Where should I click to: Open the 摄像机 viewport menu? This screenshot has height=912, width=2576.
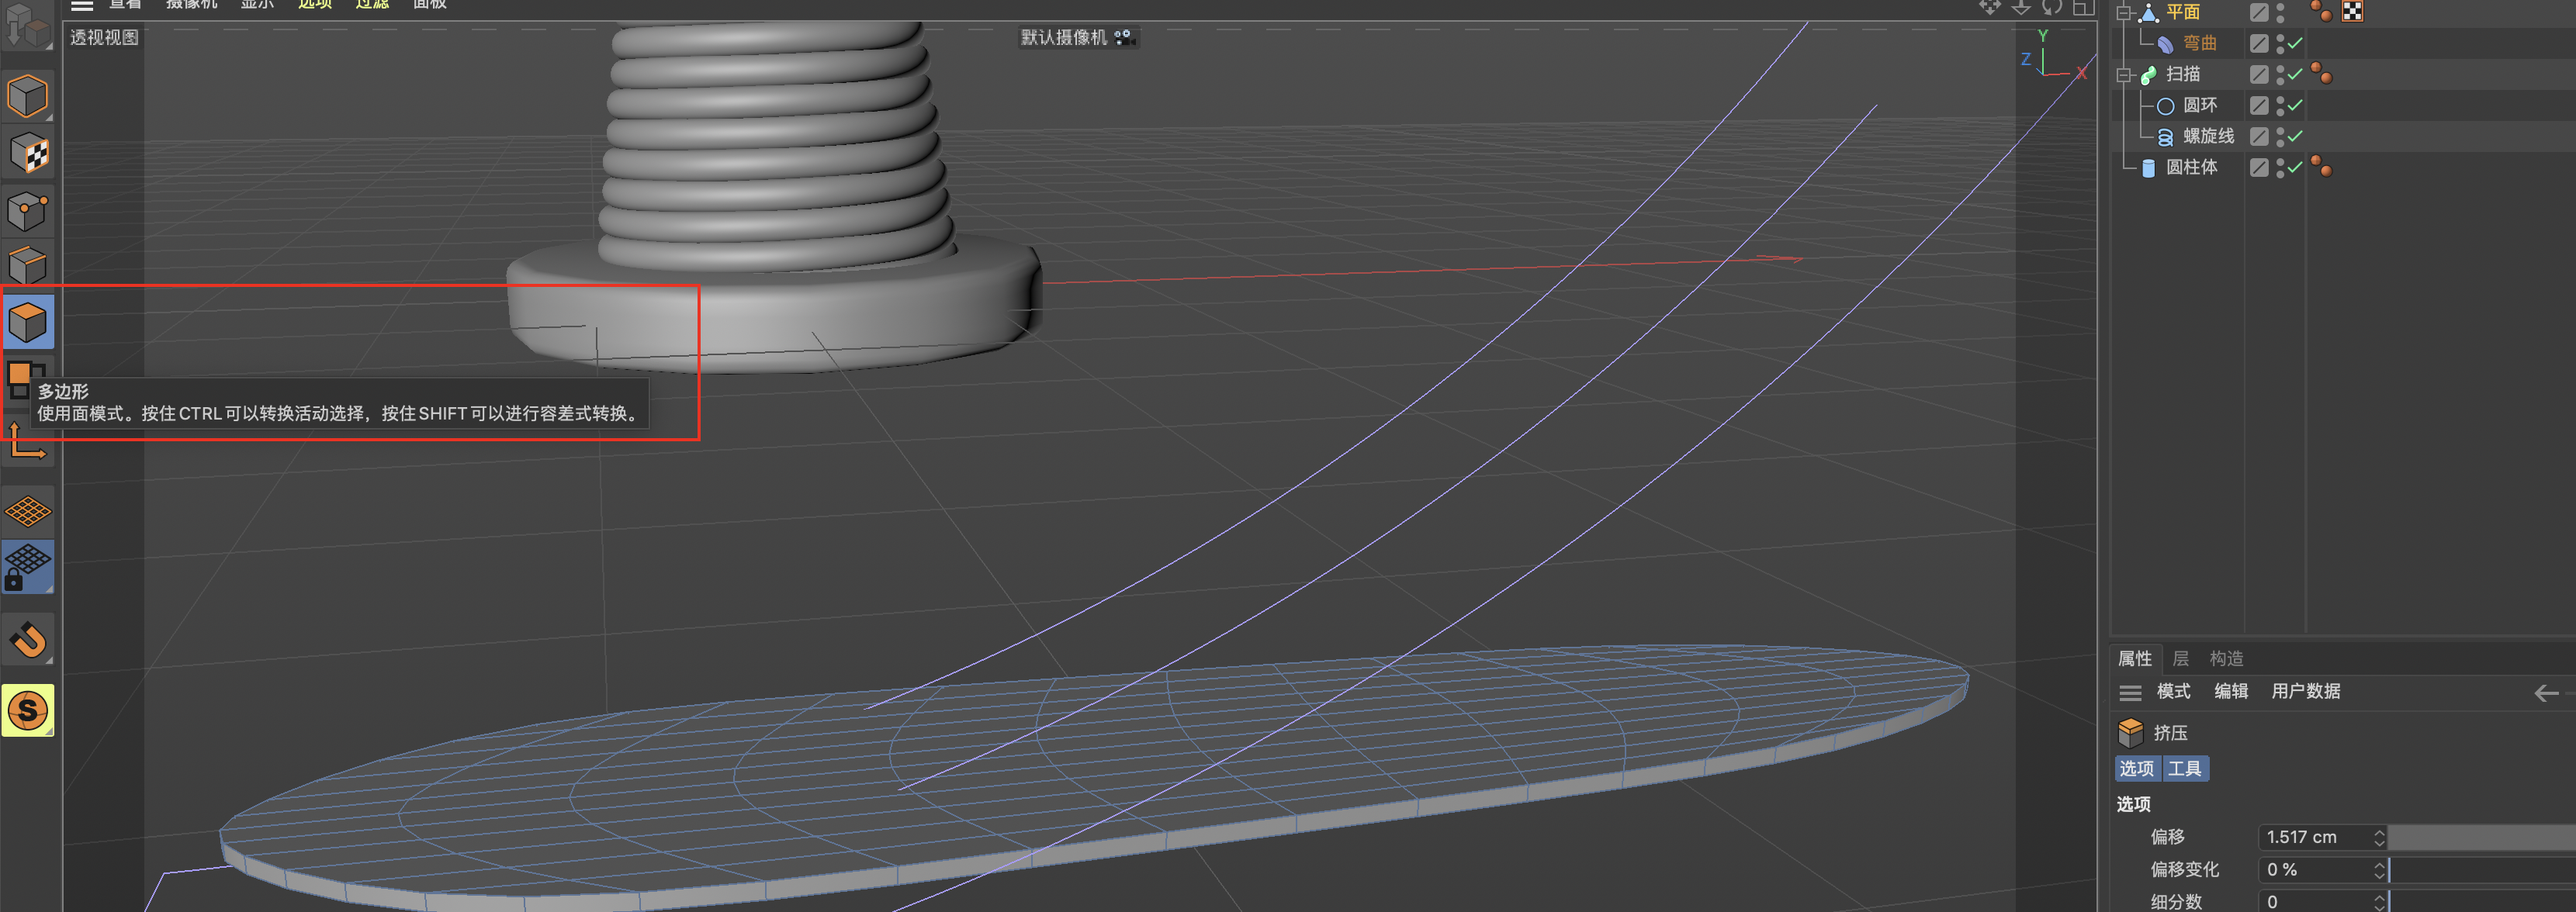tap(191, 4)
